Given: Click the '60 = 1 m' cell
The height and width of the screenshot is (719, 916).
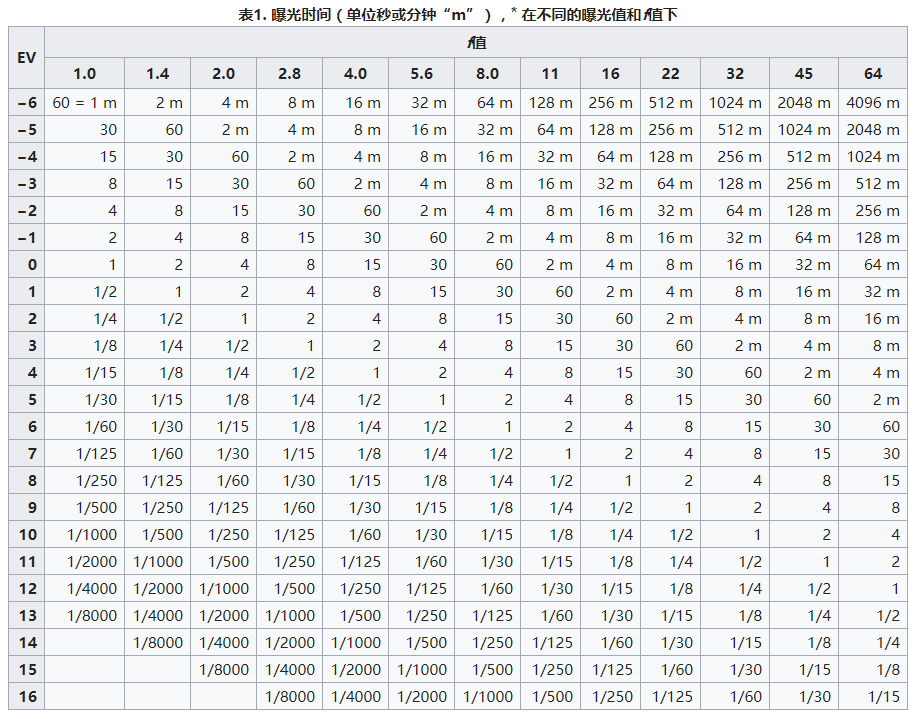Looking at the screenshot, I should coord(84,103).
